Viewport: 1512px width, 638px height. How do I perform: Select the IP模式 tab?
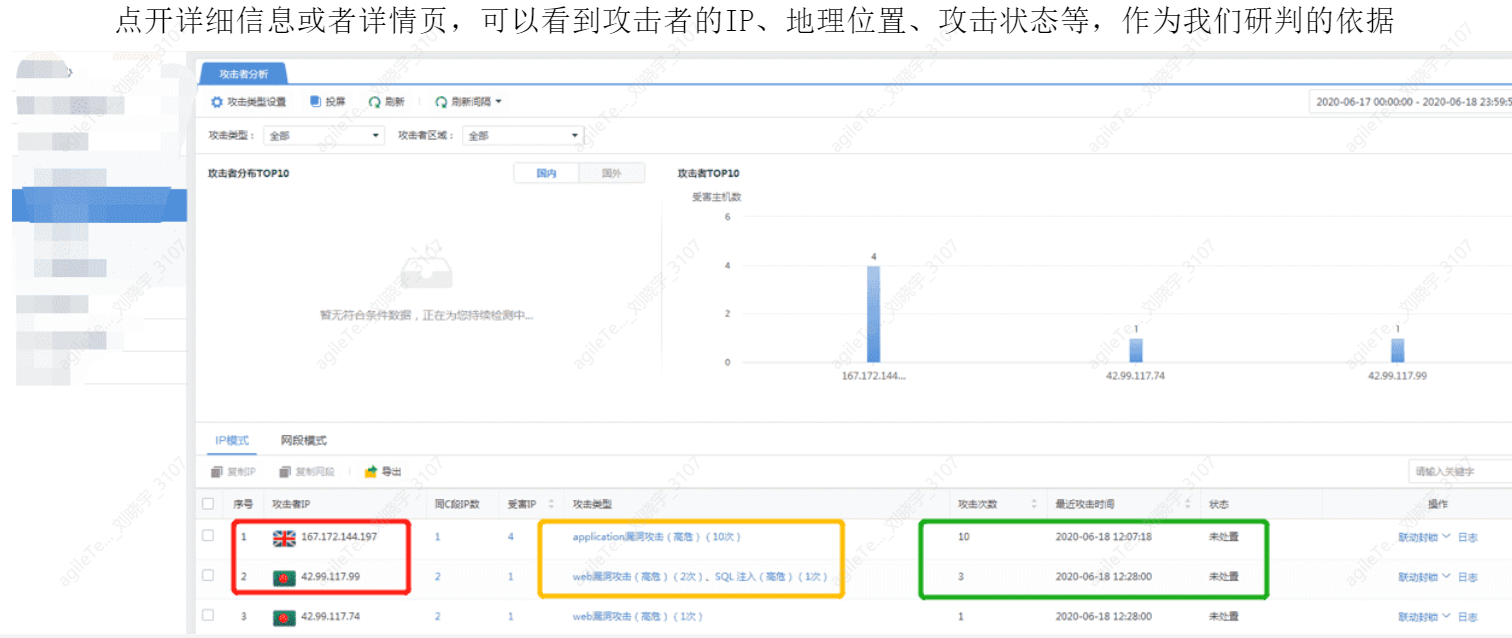pyautogui.click(x=232, y=441)
